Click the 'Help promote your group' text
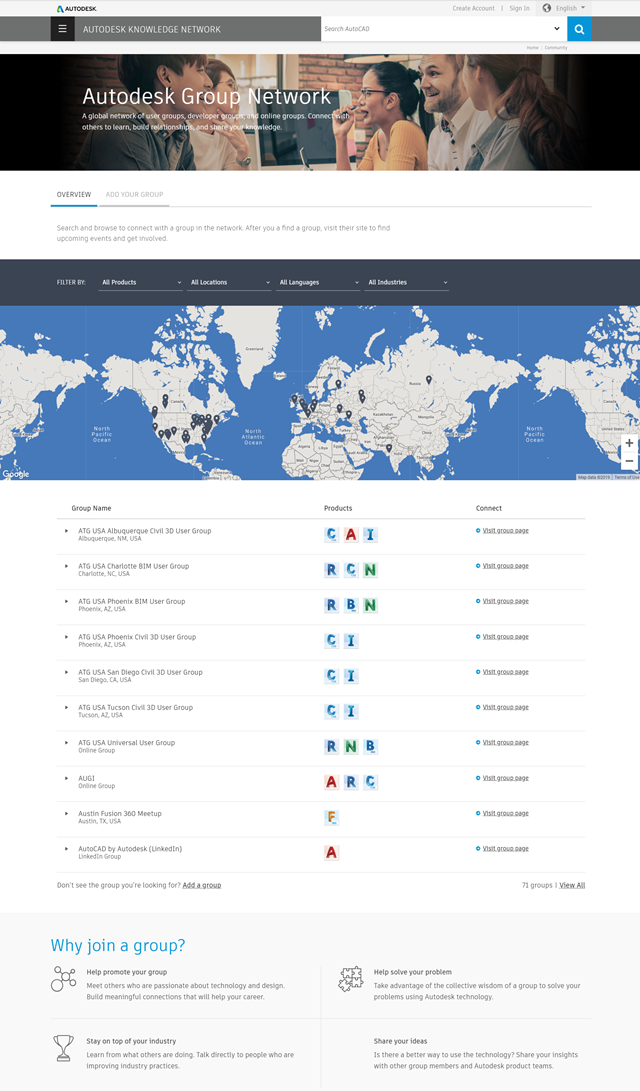Image resolution: width=640 pixels, height=1091 pixels. click(x=127, y=972)
